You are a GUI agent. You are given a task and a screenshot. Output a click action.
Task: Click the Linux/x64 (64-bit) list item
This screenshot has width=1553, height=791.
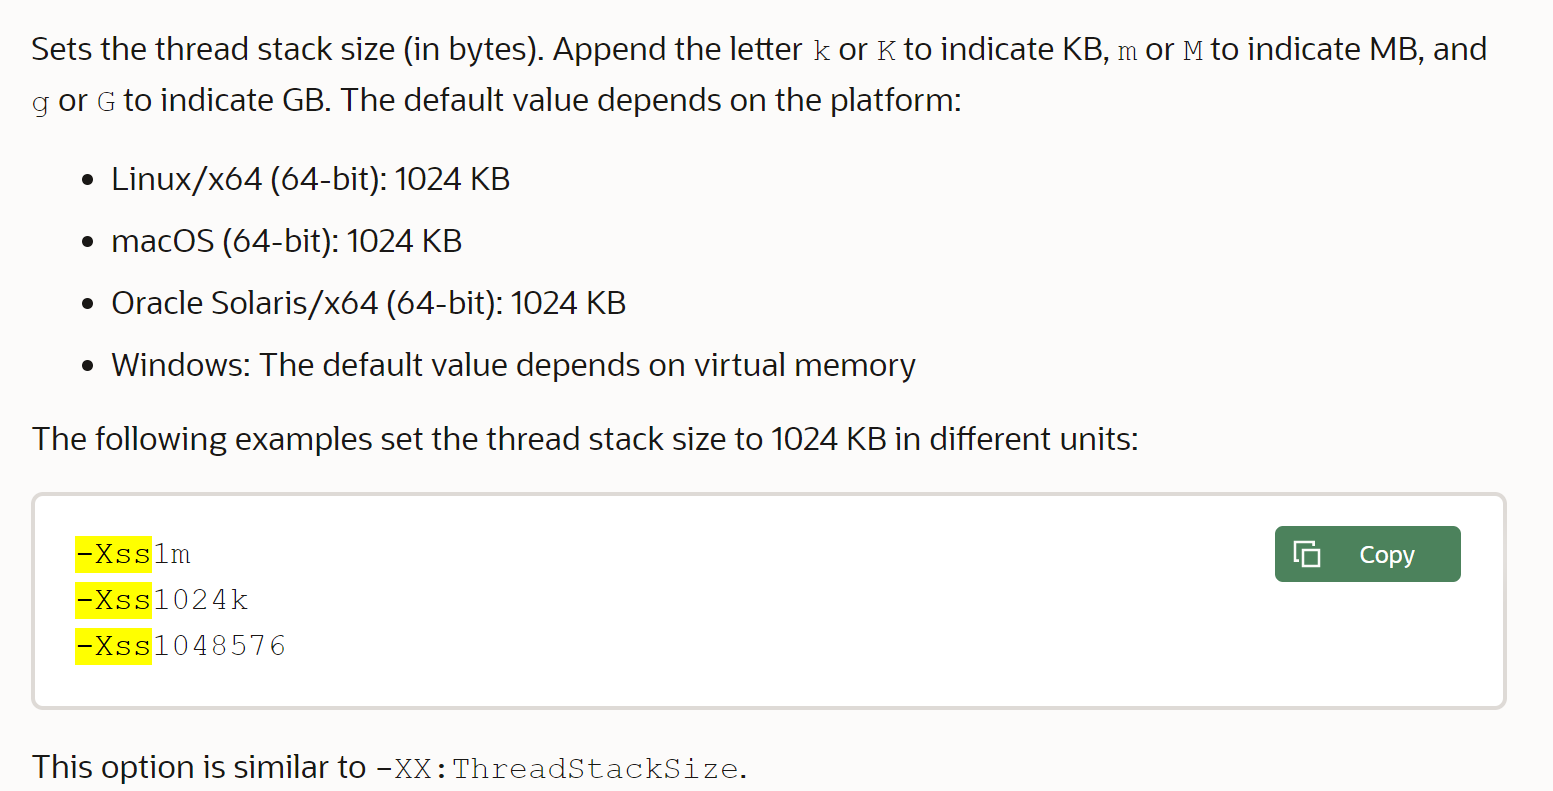coord(311,179)
